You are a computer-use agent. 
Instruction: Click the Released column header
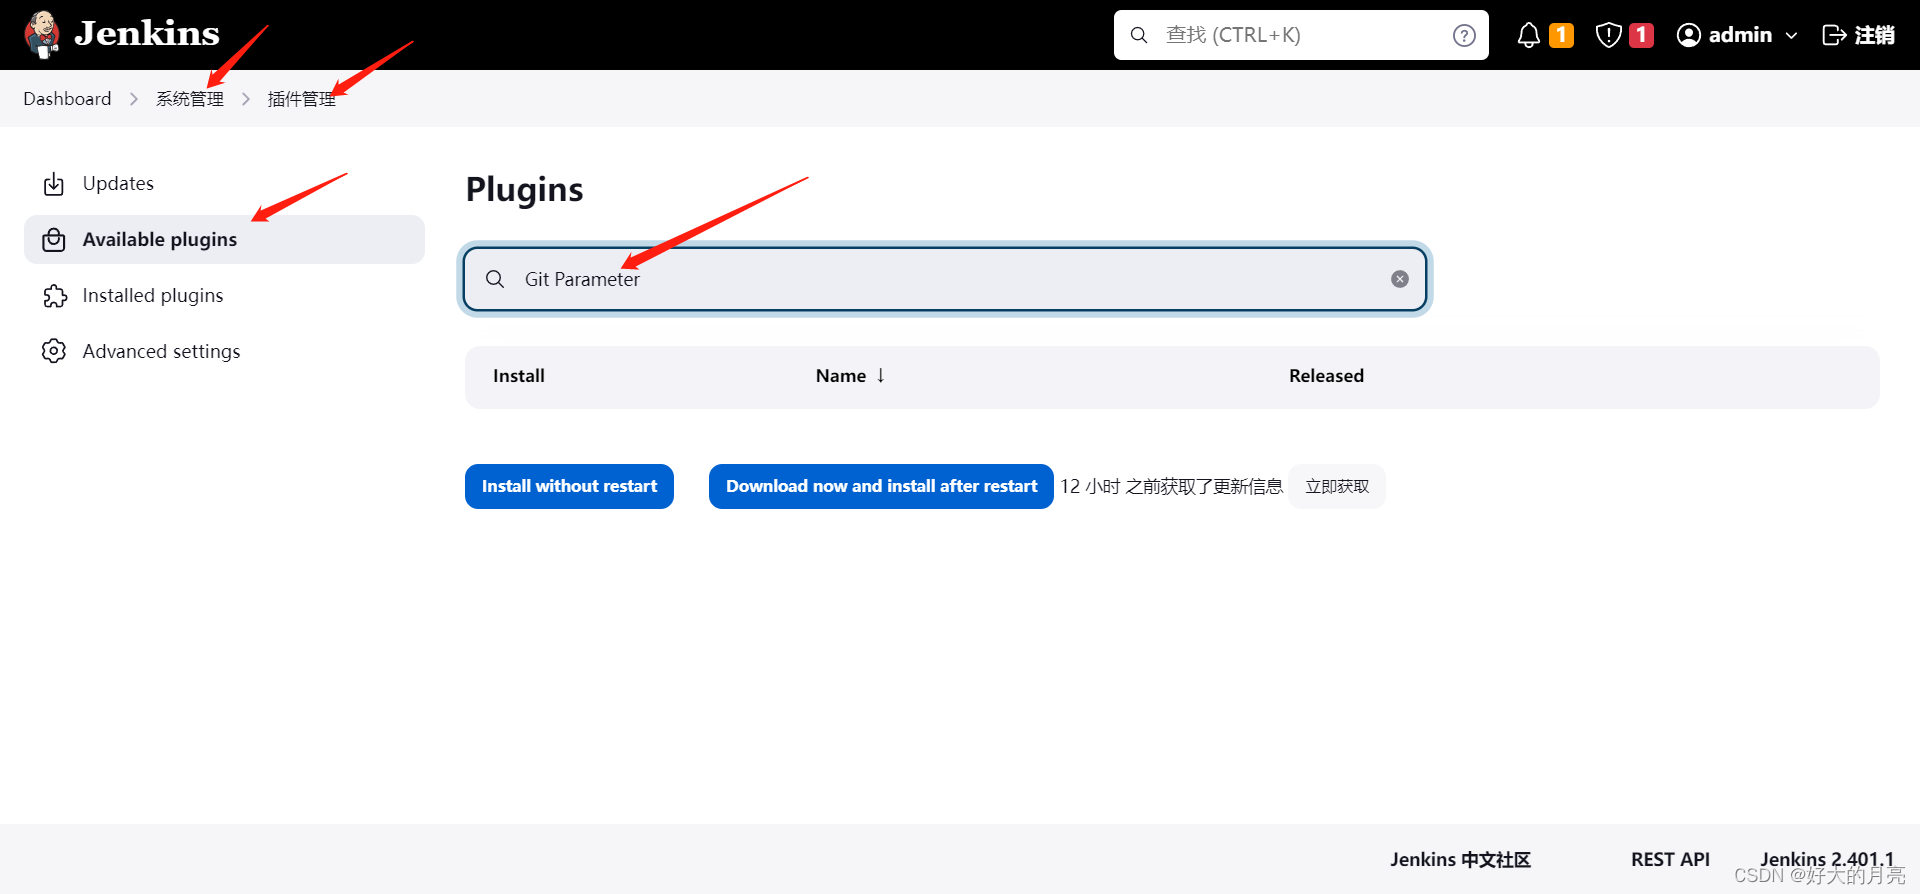pyautogui.click(x=1326, y=376)
